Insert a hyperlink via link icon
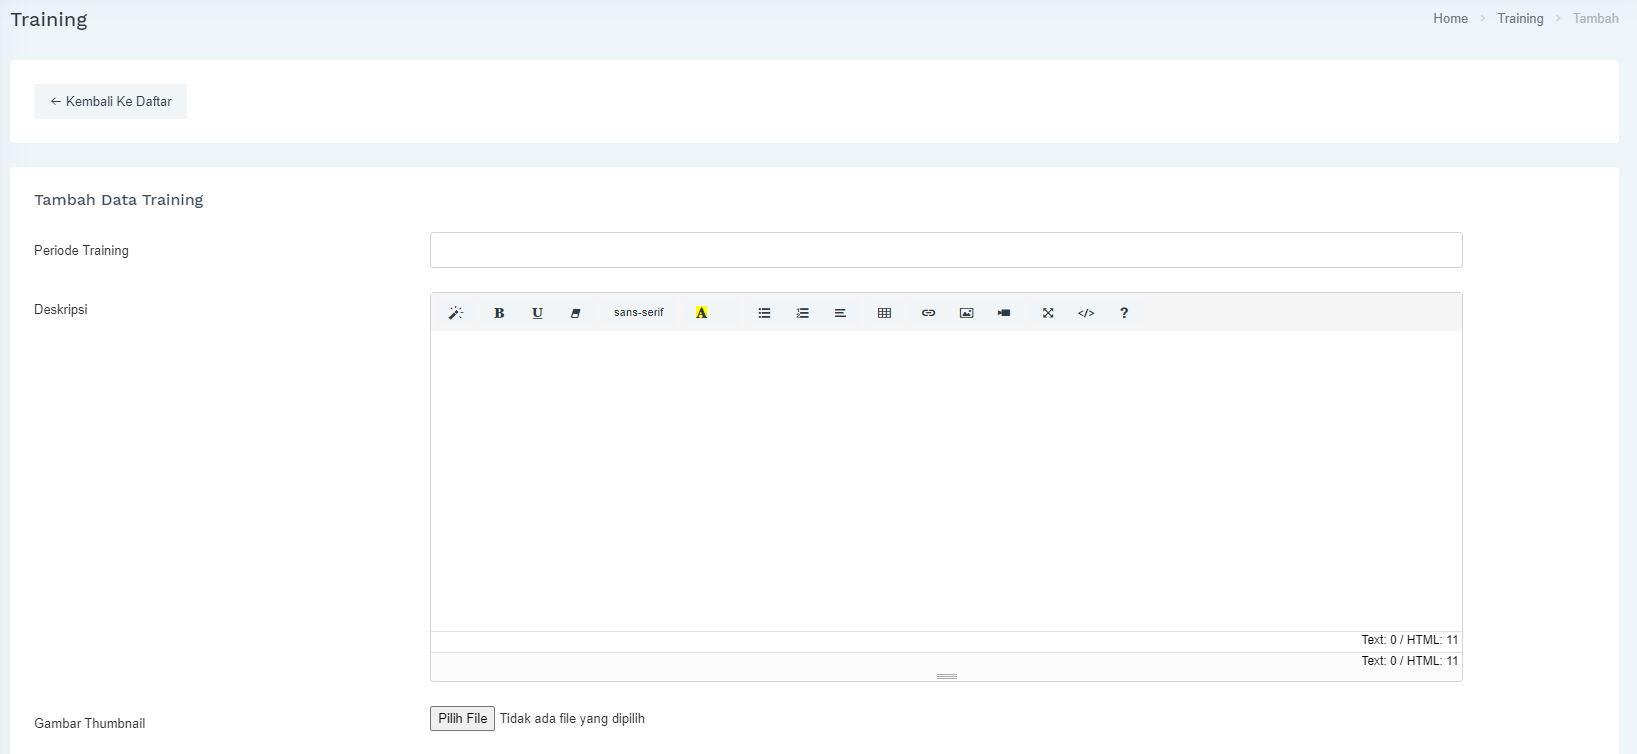This screenshot has height=754, width=1637. coord(928,313)
